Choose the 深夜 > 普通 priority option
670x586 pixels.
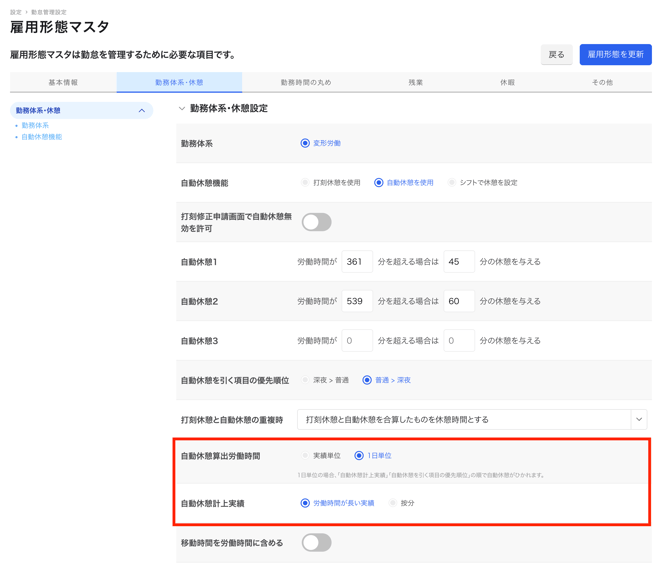305,380
